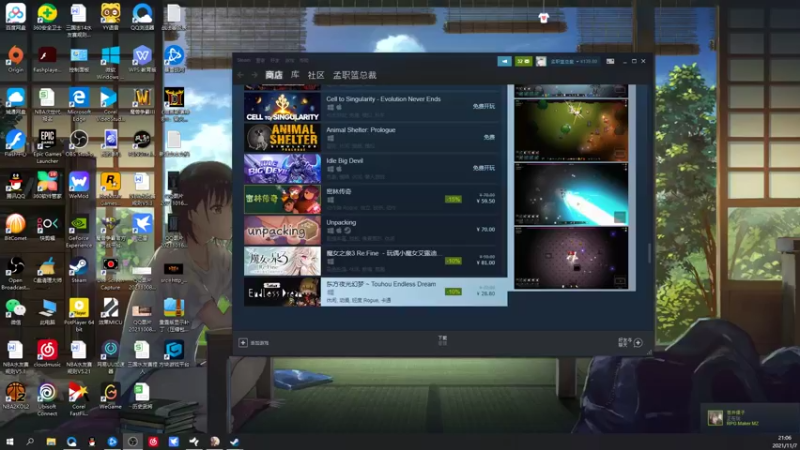Screen dimensions: 800x450
Task: Click the Animal Shelter 免费 price label
Action: point(489,137)
